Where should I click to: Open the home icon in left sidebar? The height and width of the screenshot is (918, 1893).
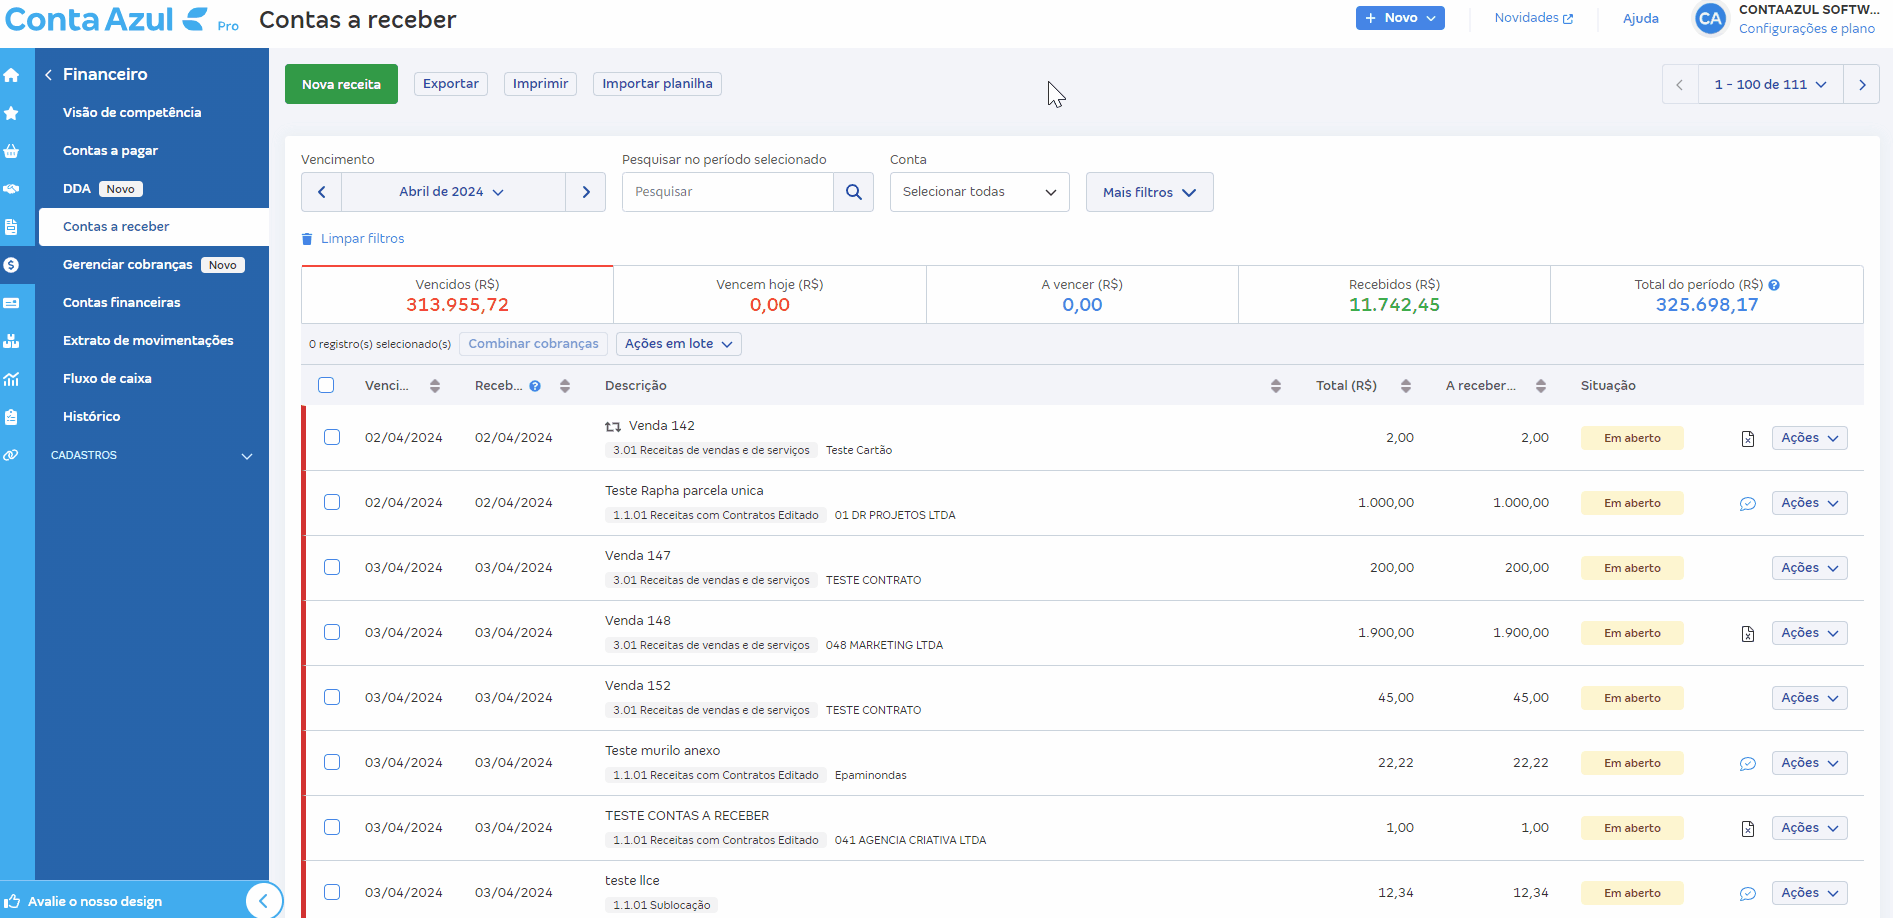pyautogui.click(x=11, y=75)
